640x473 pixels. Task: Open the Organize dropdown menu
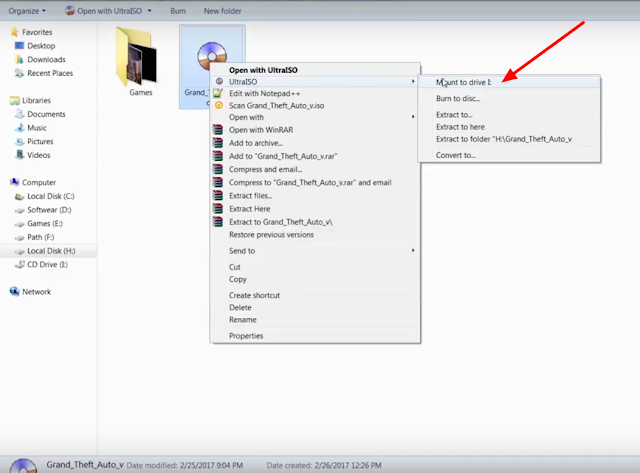[x=27, y=11]
